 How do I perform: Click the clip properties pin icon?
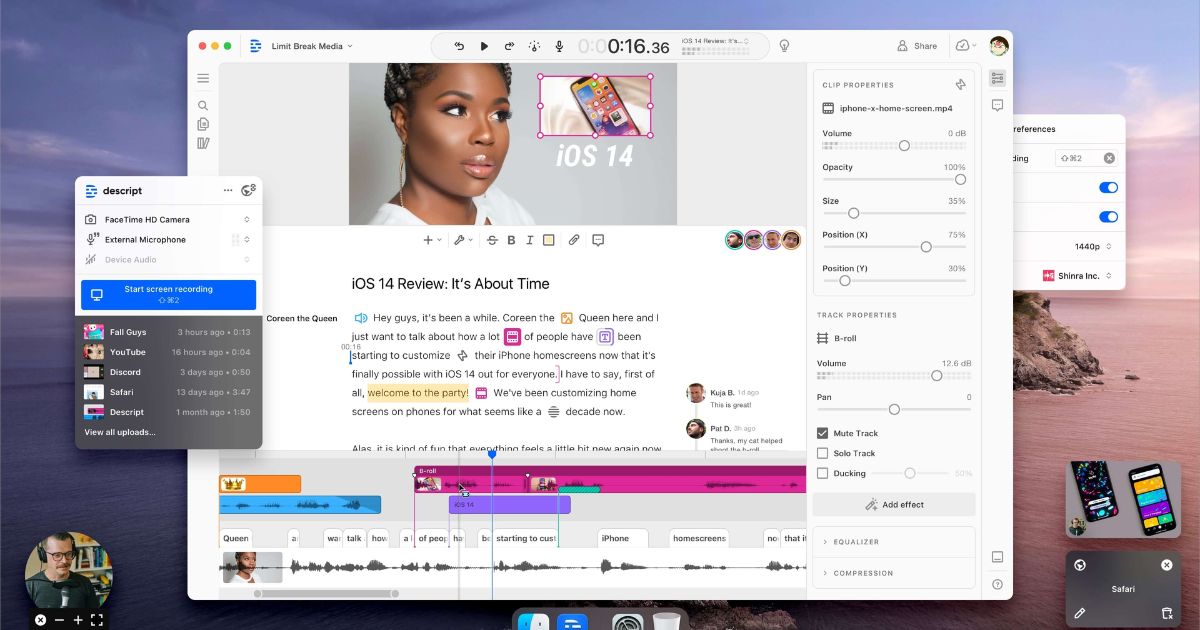point(960,85)
